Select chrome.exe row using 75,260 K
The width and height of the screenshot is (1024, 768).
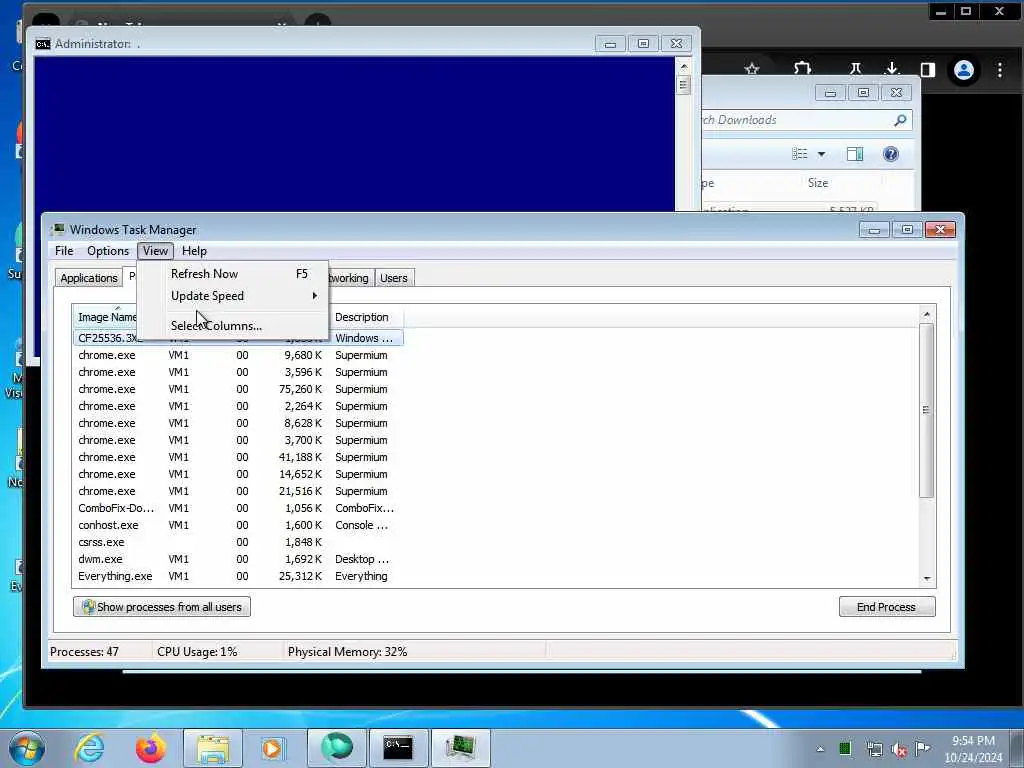(x=238, y=389)
